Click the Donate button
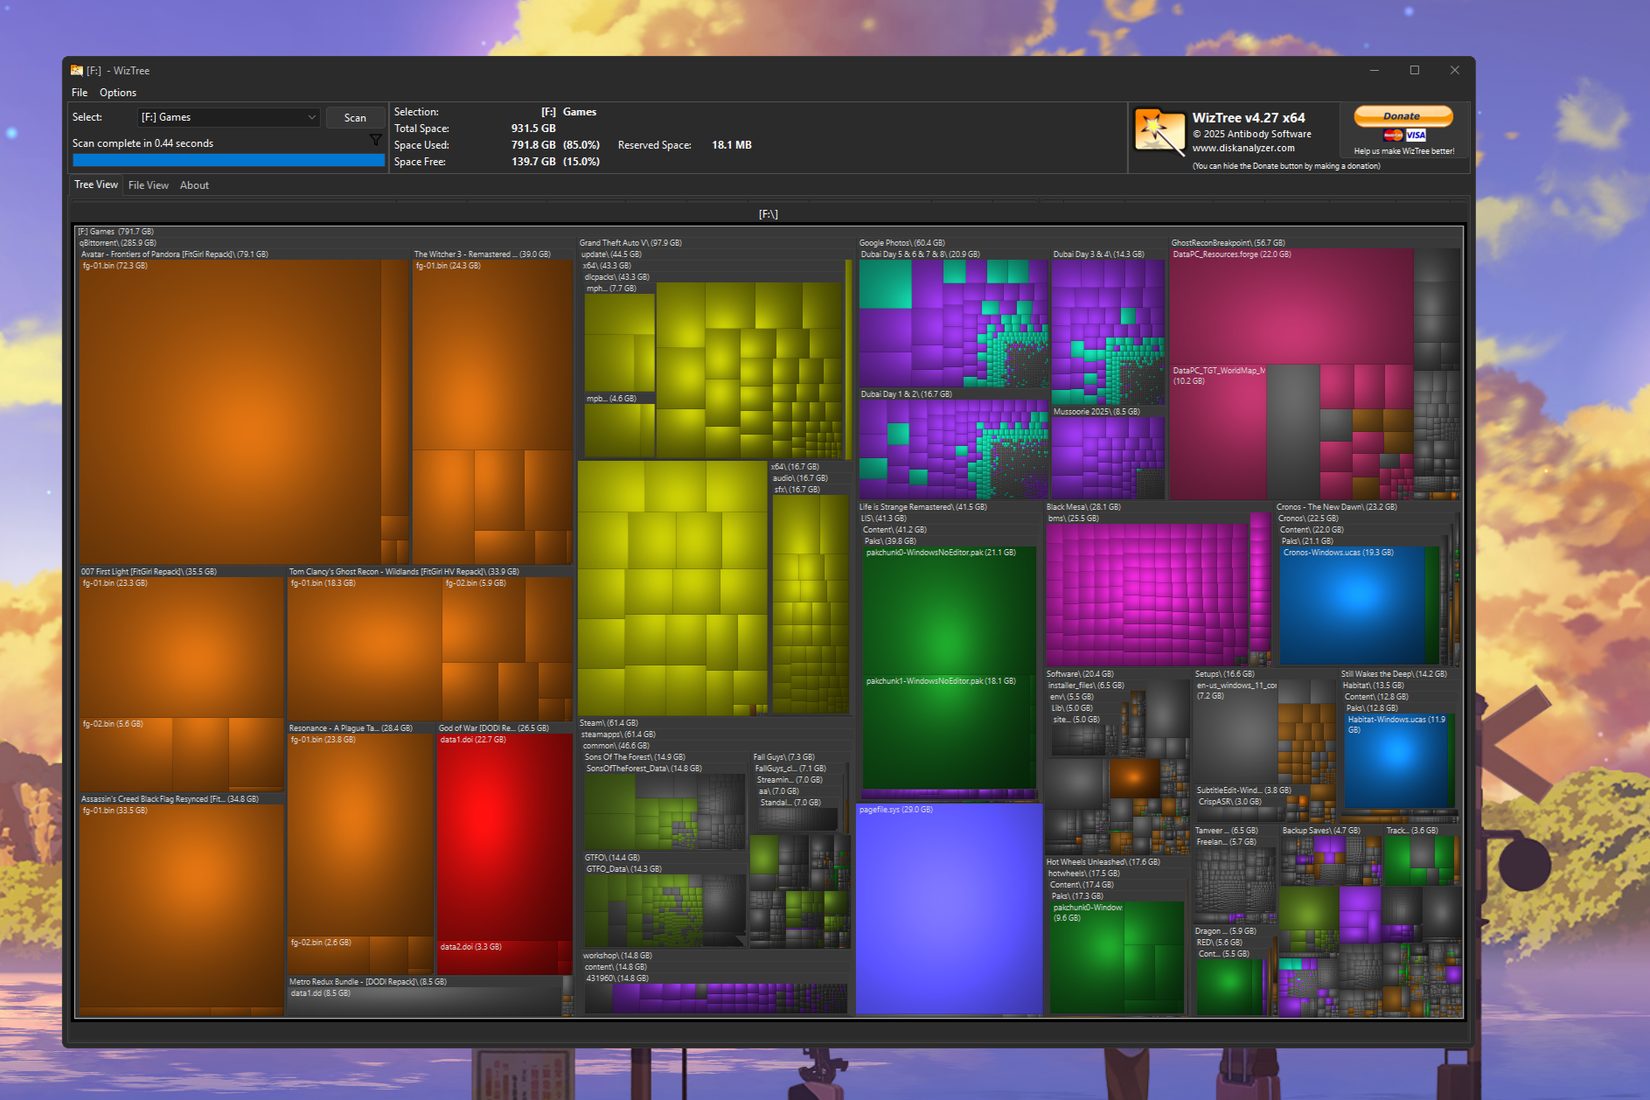 click(x=1403, y=116)
